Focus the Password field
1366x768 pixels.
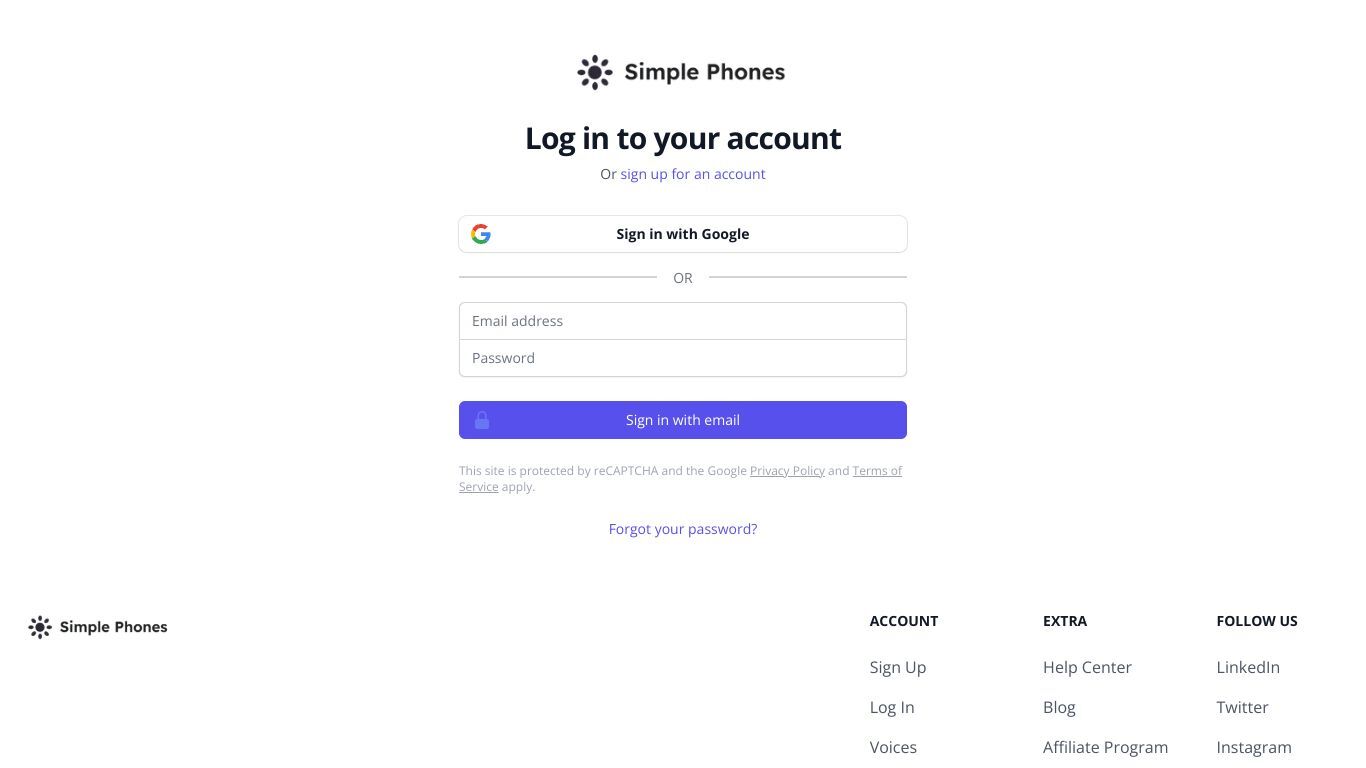click(x=683, y=358)
